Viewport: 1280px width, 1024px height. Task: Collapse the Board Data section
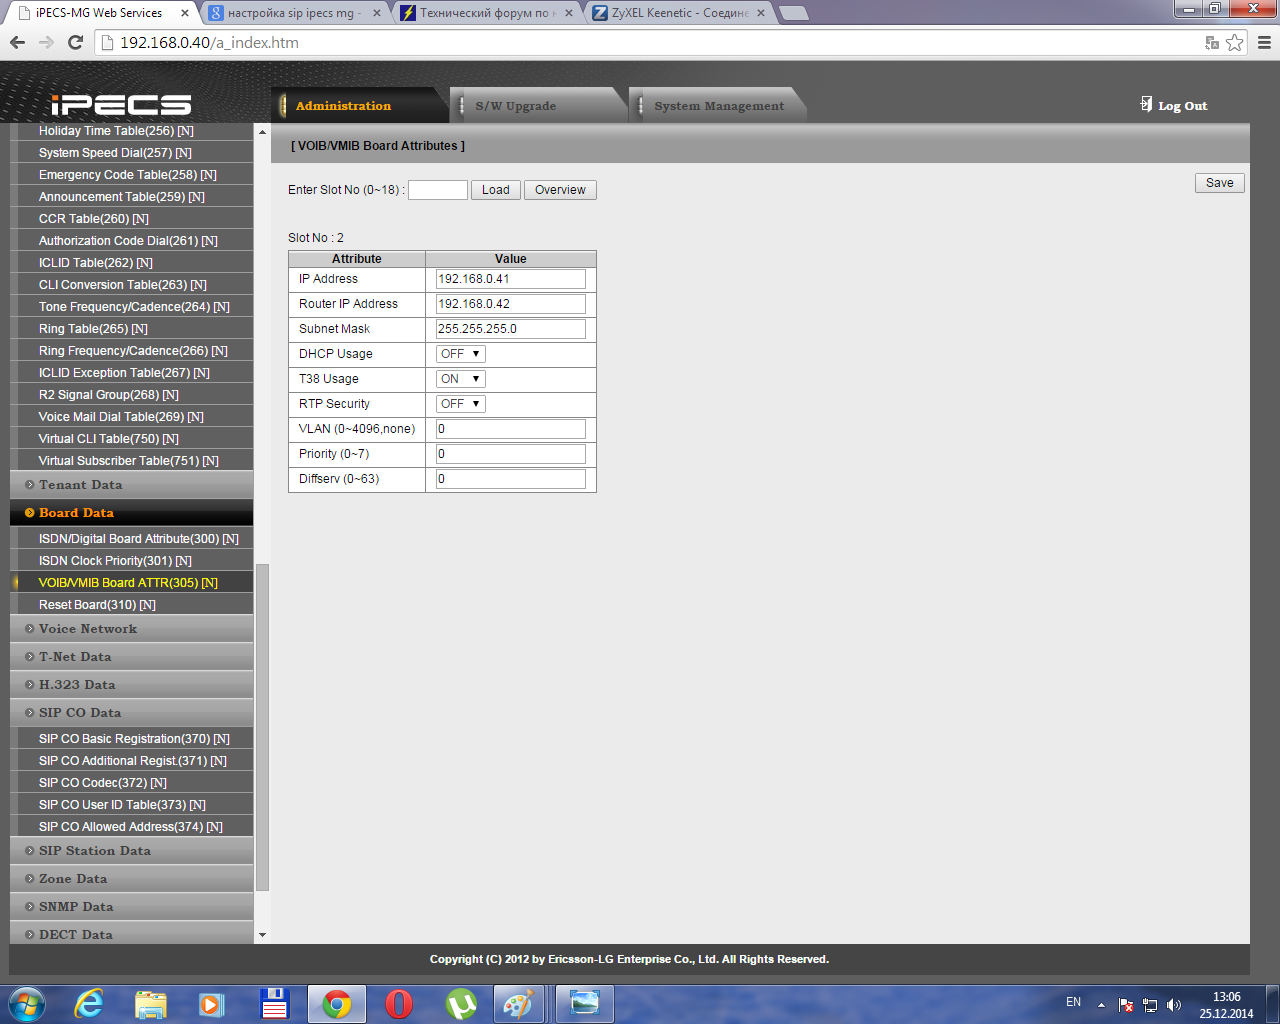coord(76,513)
